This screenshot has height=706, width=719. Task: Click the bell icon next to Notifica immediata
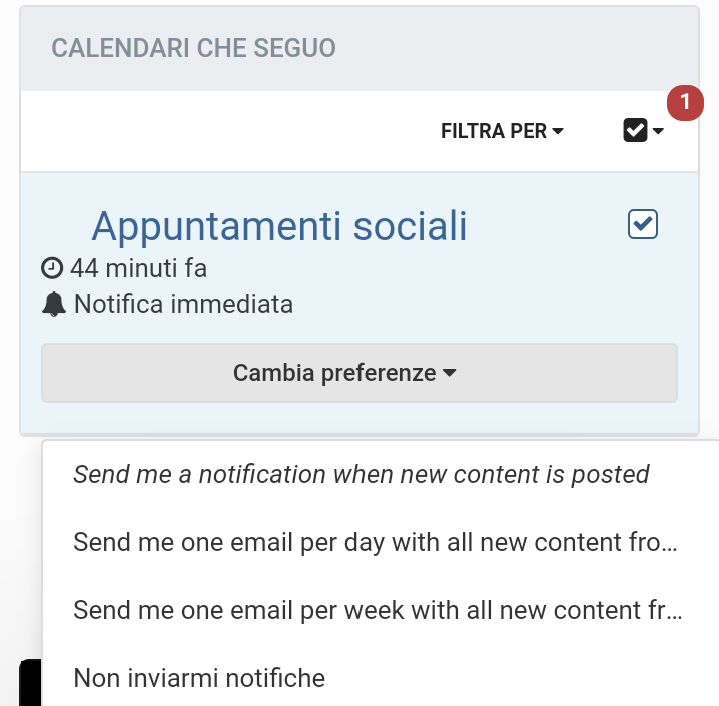tap(54, 304)
